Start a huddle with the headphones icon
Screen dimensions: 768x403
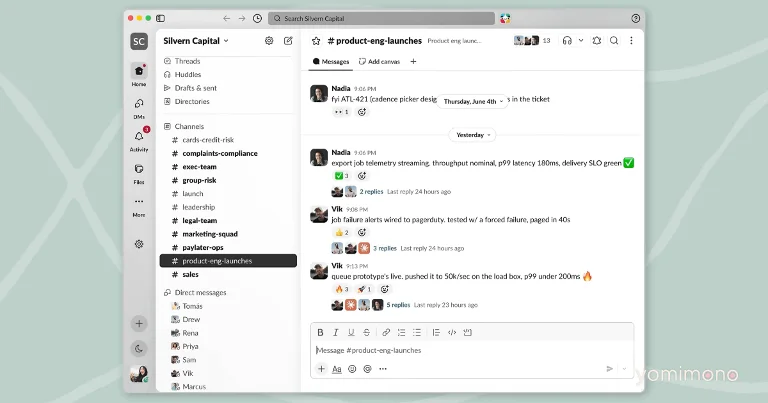[x=567, y=41]
